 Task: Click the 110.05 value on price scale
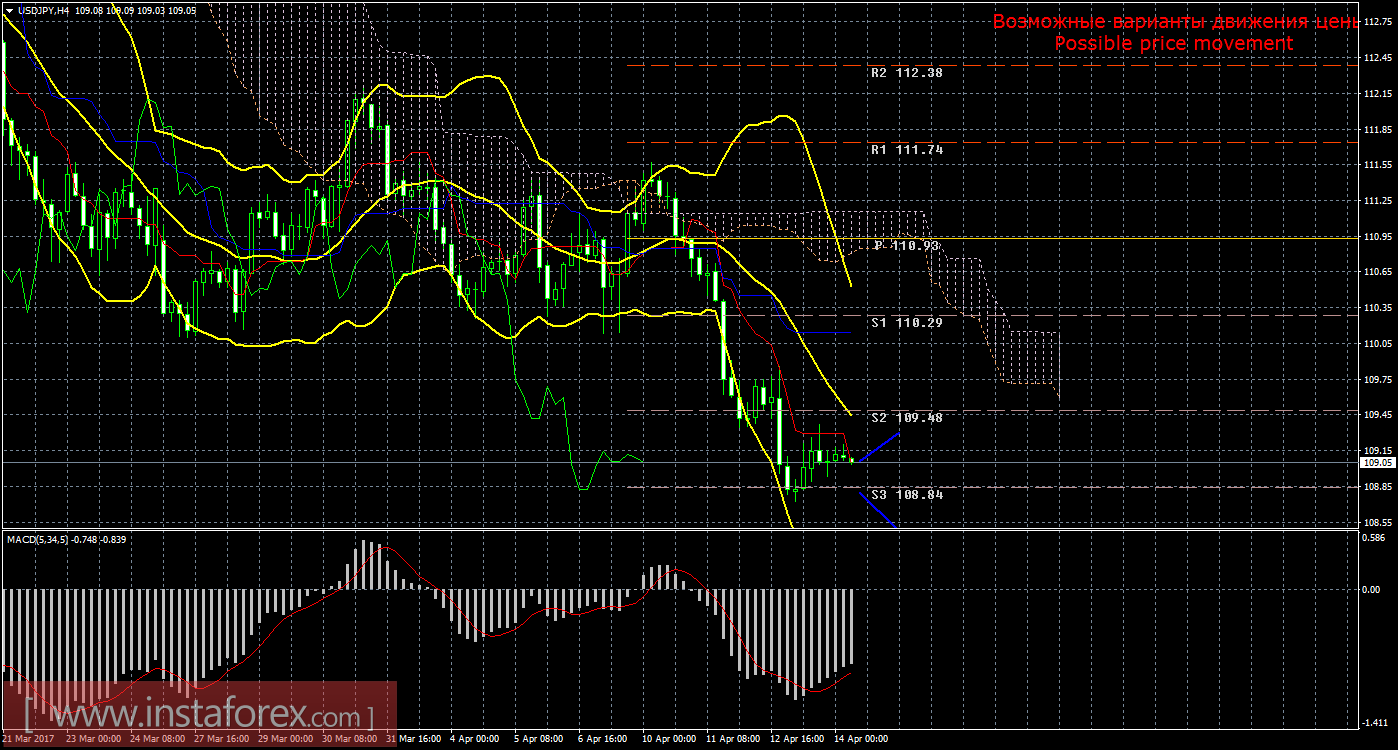1377,343
